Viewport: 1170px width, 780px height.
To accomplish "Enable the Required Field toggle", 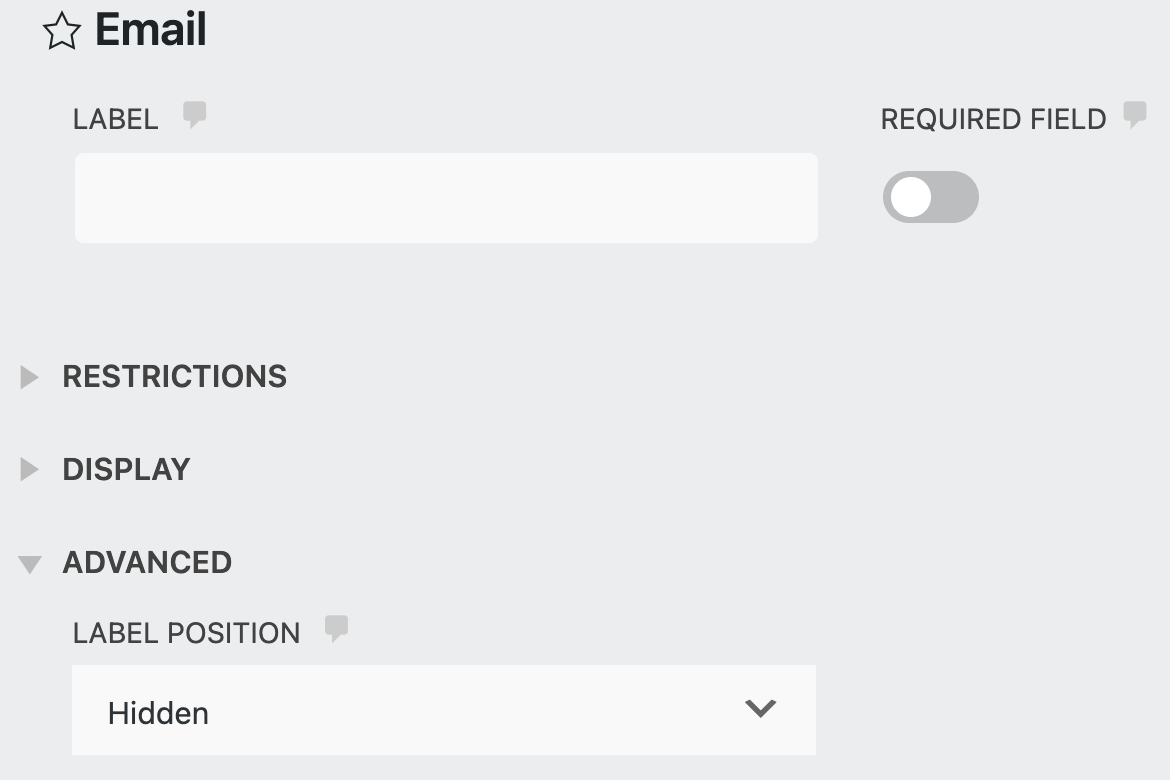I will coord(930,197).
